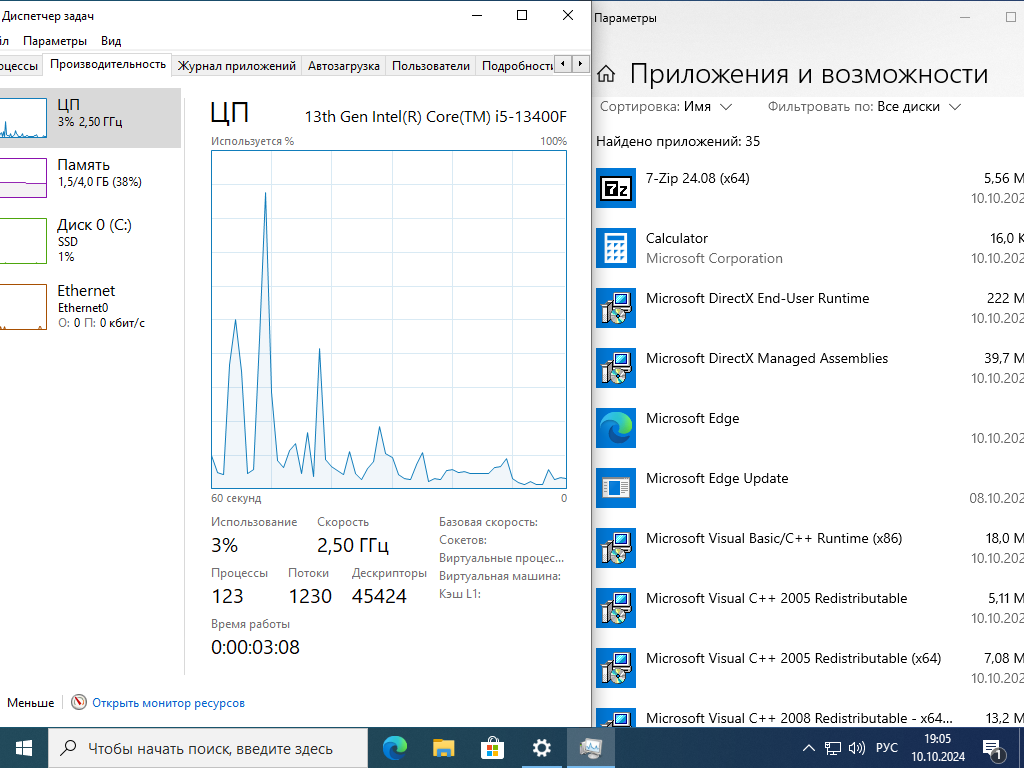Select the Calculator app name

[677, 238]
